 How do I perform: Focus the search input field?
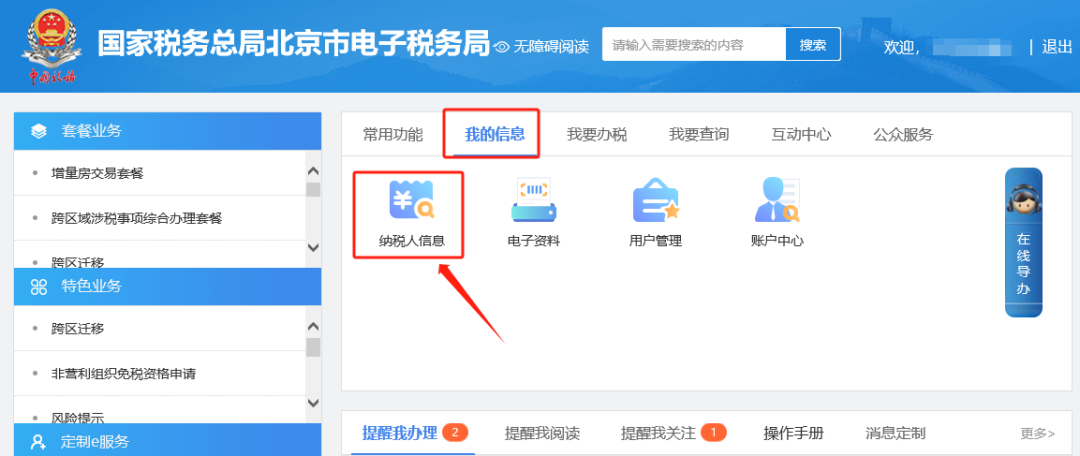[x=694, y=45]
